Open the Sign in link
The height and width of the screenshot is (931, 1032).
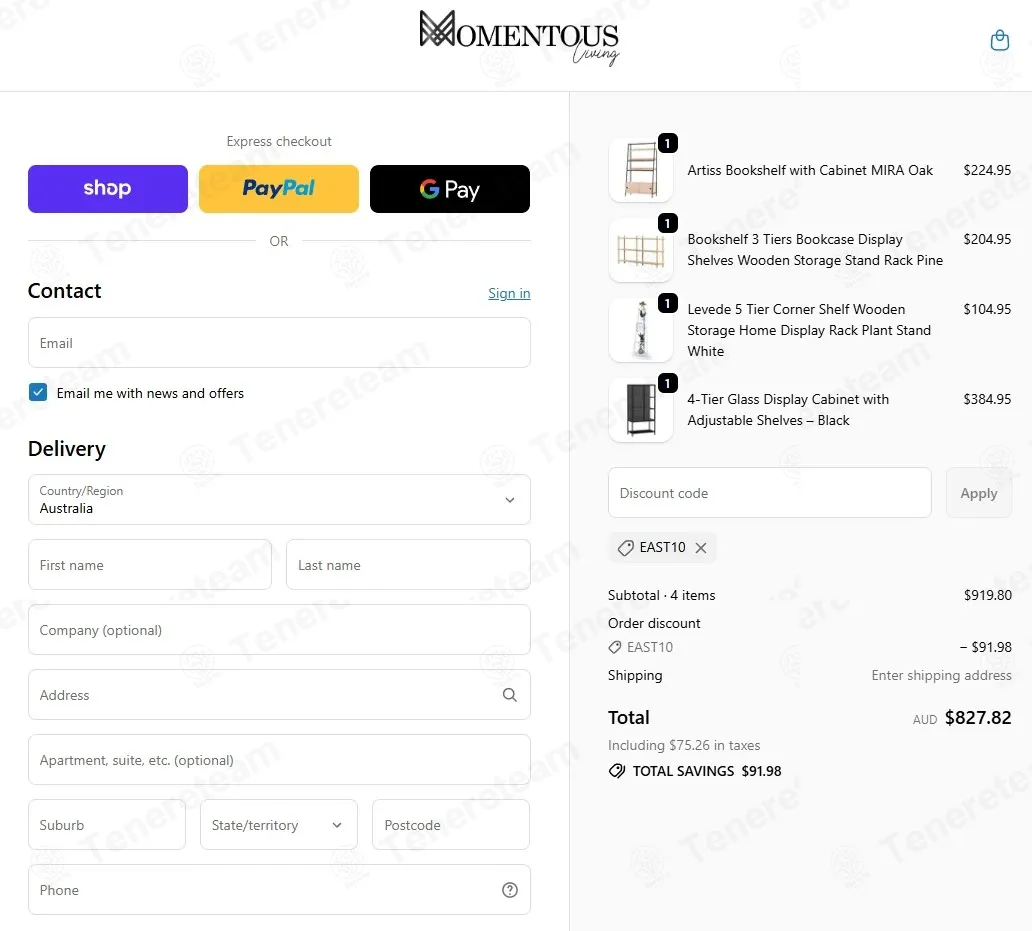509,293
